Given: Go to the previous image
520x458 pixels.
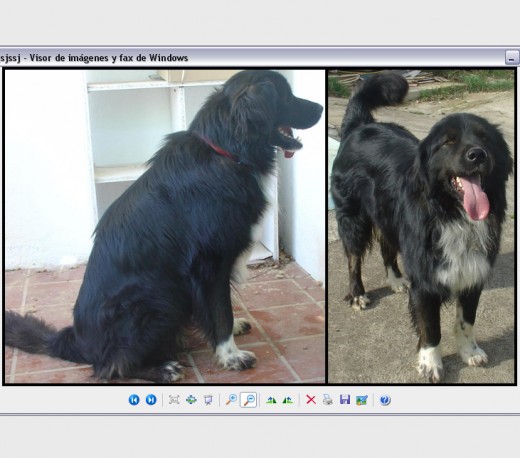Looking at the screenshot, I should pyautogui.click(x=134, y=400).
